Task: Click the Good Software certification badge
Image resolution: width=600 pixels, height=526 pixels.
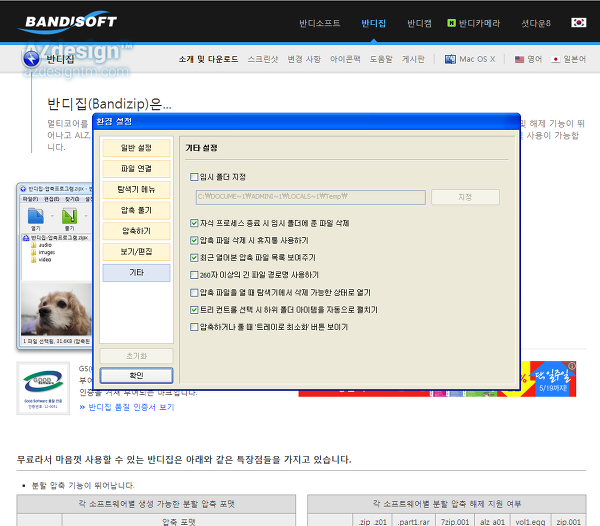Action: tap(43, 388)
